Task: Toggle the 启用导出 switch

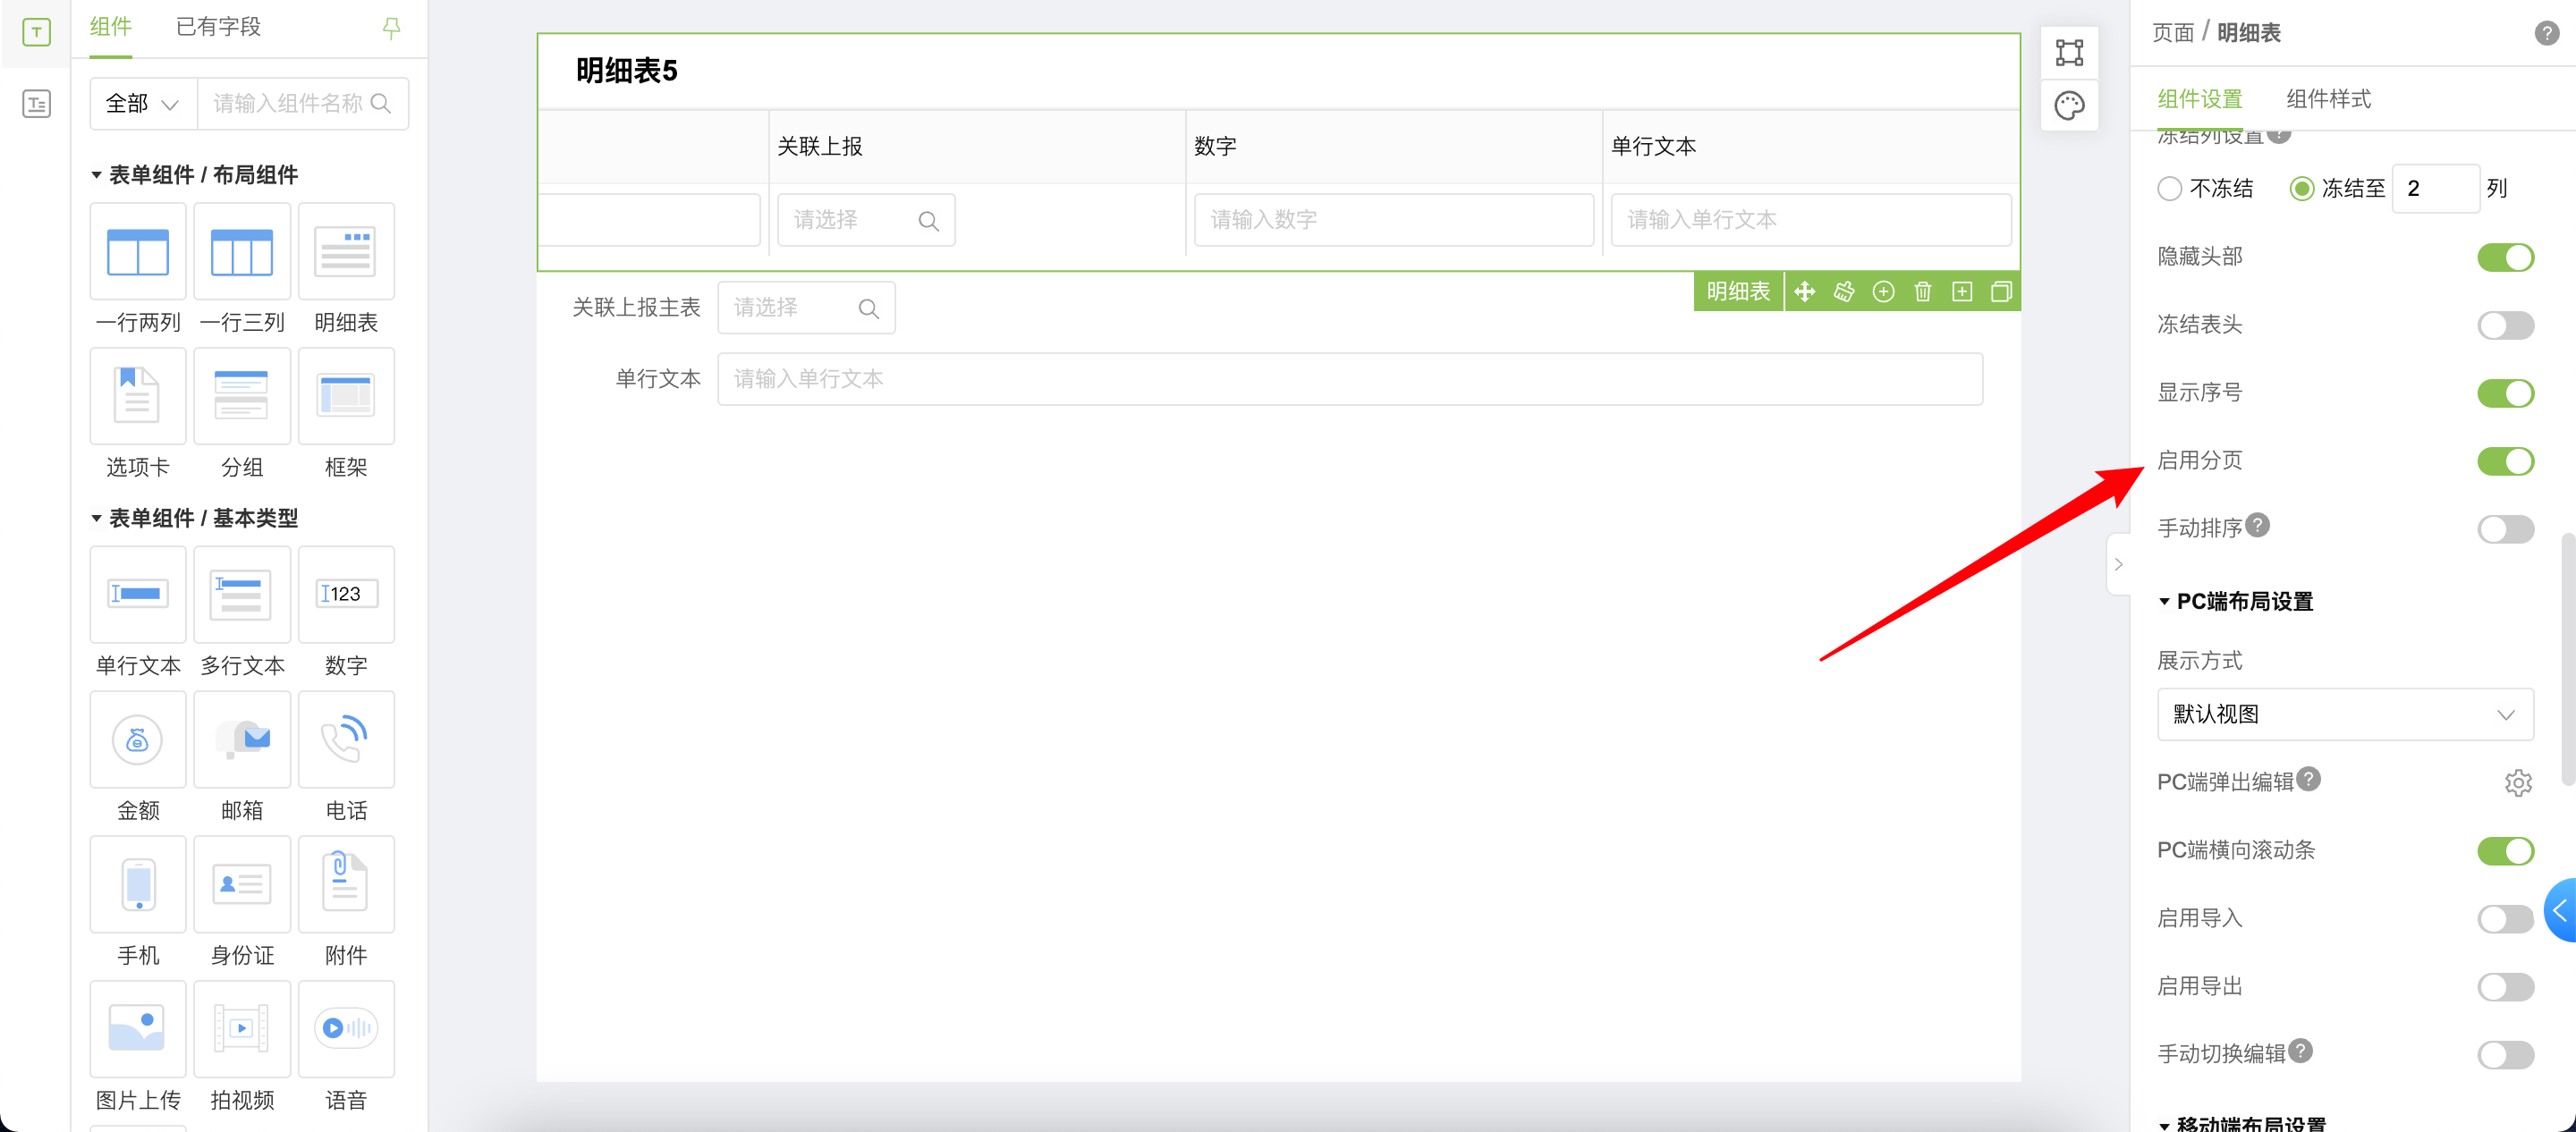Action: (x=2505, y=987)
